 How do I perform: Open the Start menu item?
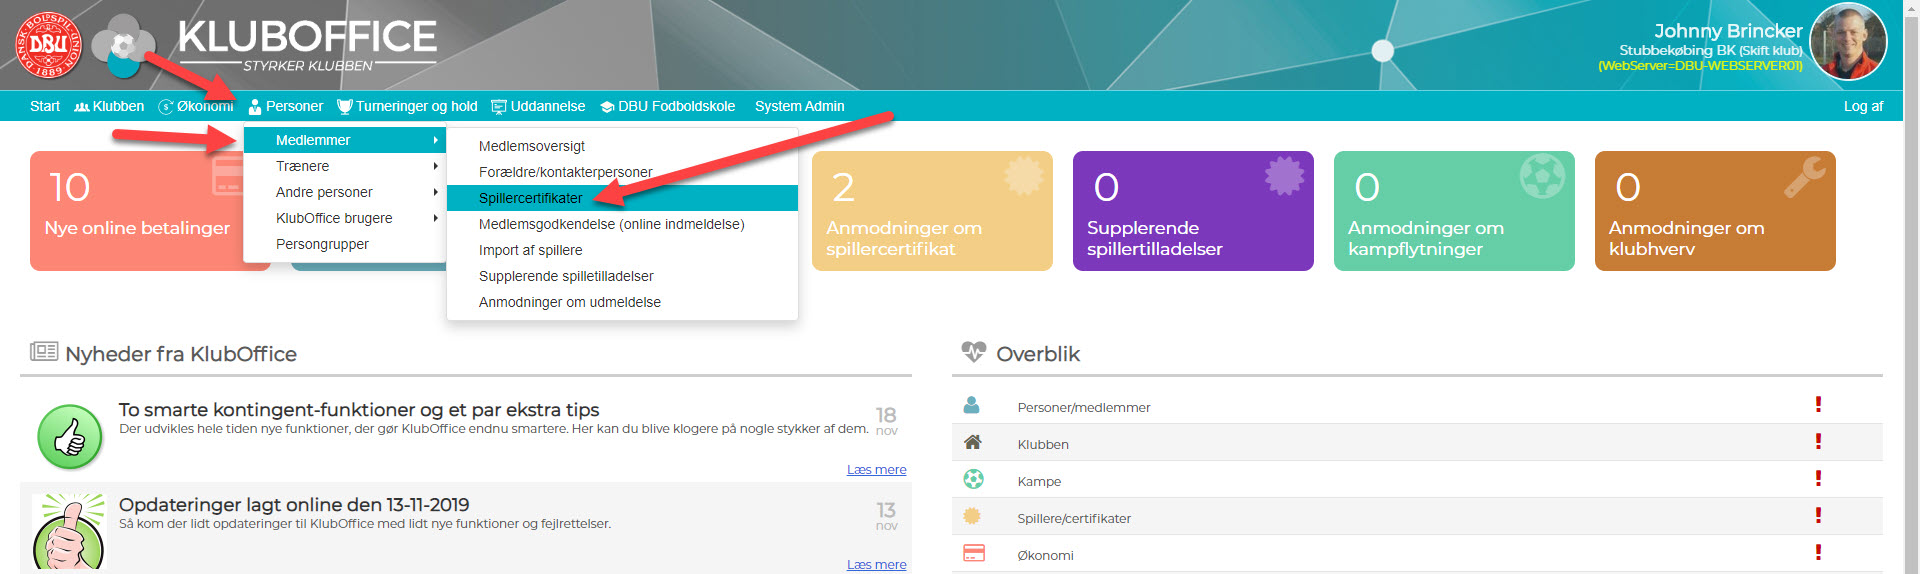45,106
